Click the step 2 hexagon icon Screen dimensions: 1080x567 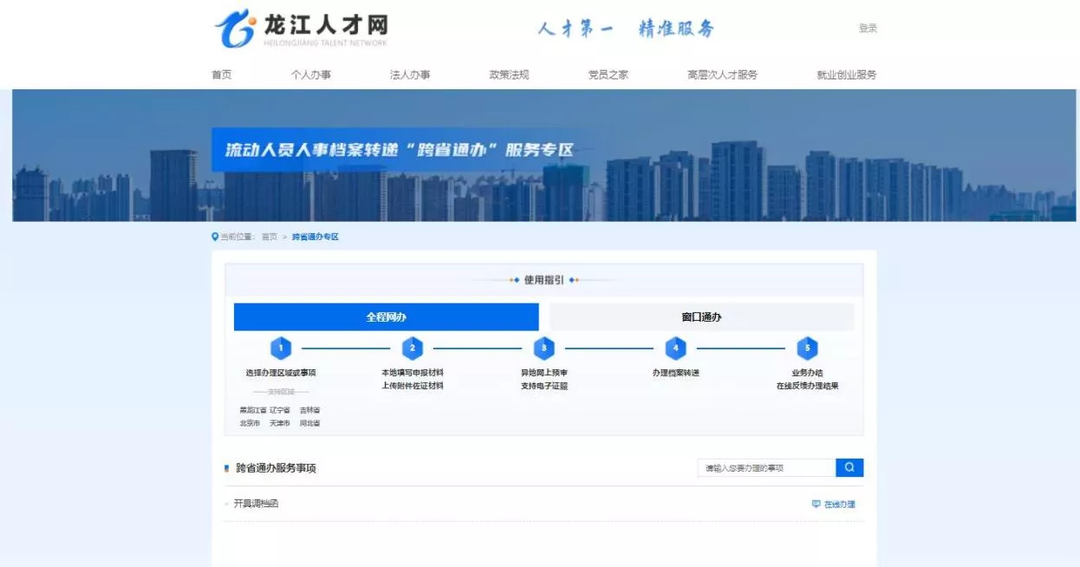tap(412, 348)
